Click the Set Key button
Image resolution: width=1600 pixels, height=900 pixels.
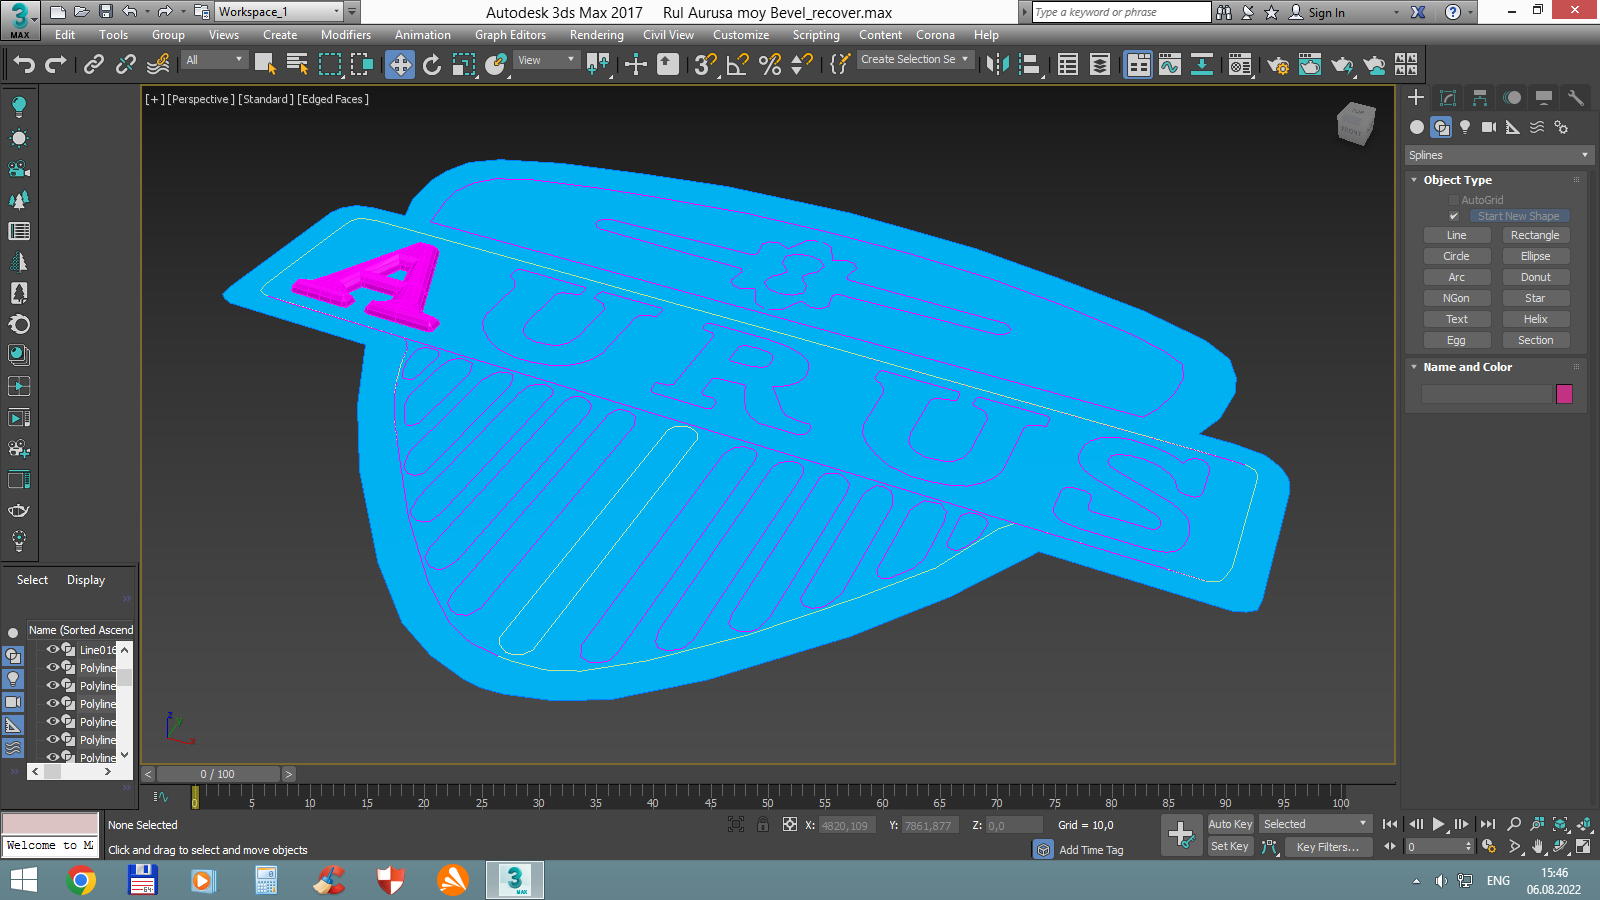[x=1230, y=846]
